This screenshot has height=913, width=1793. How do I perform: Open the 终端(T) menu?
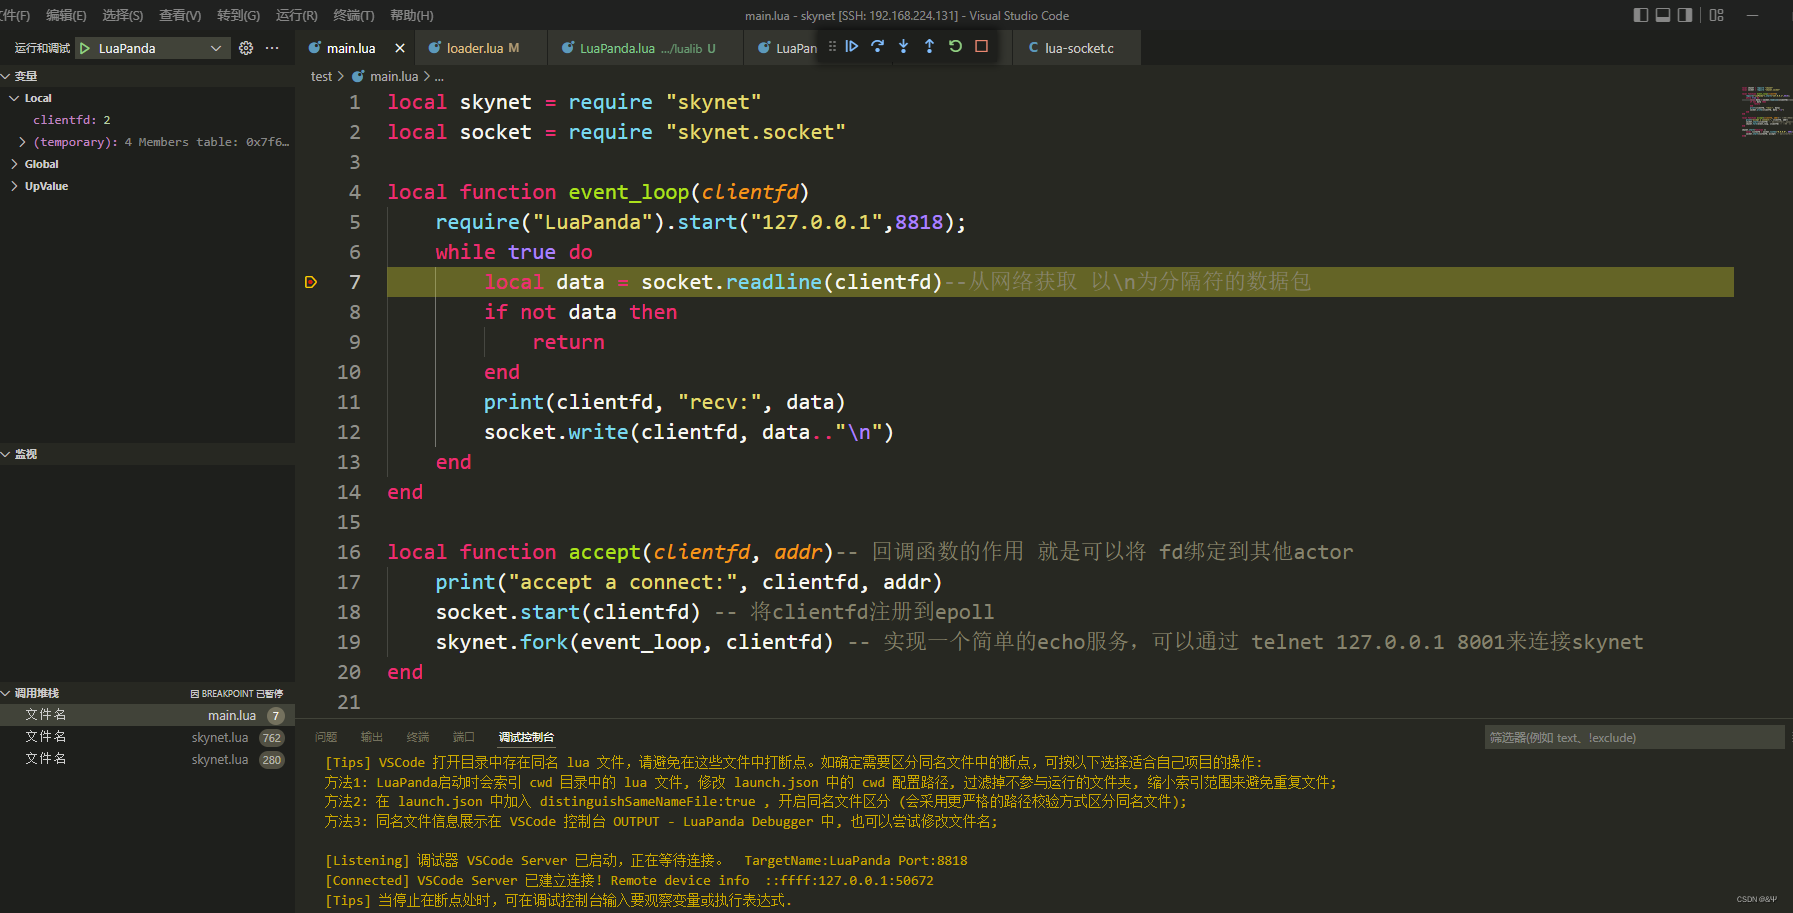(354, 15)
